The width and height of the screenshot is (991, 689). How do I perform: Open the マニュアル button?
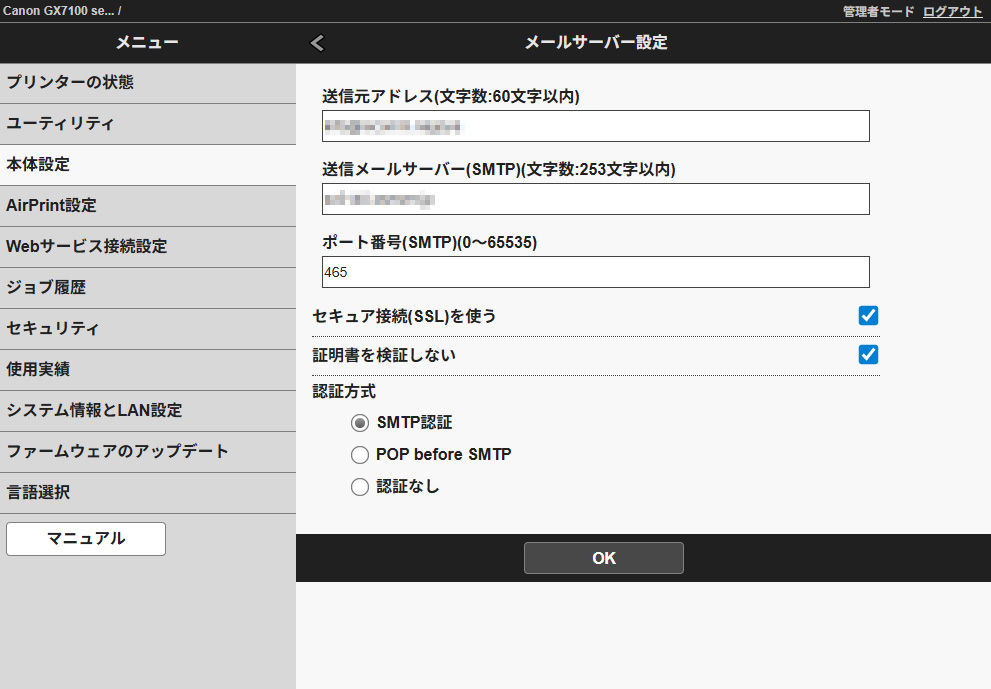86,539
